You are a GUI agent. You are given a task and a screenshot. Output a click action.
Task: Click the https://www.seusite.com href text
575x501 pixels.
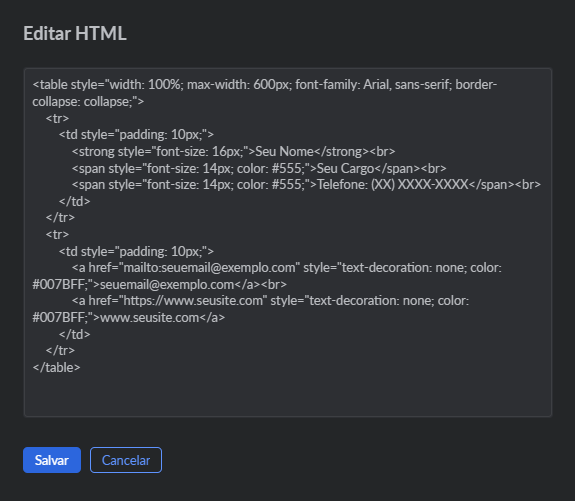click(x=193, y=301)
